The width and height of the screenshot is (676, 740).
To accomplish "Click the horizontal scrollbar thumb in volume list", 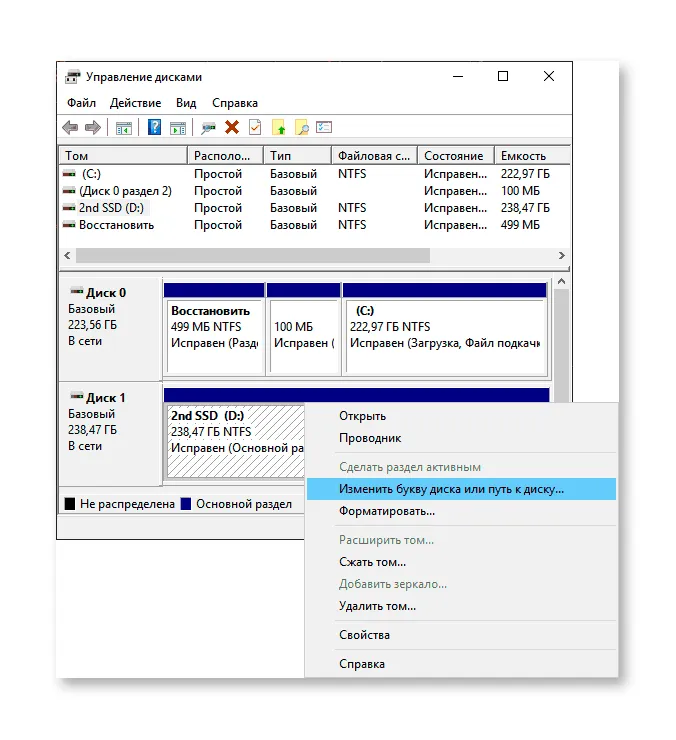I will [253, 255].
